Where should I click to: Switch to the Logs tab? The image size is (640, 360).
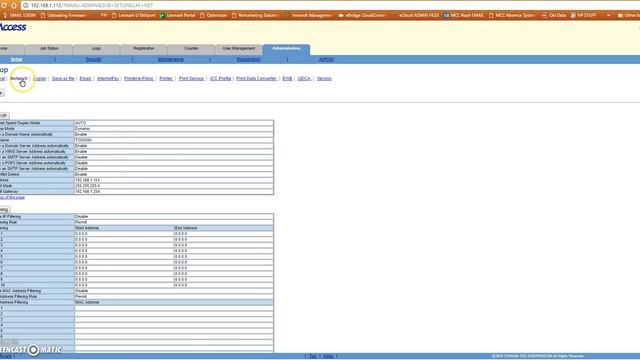96,49
